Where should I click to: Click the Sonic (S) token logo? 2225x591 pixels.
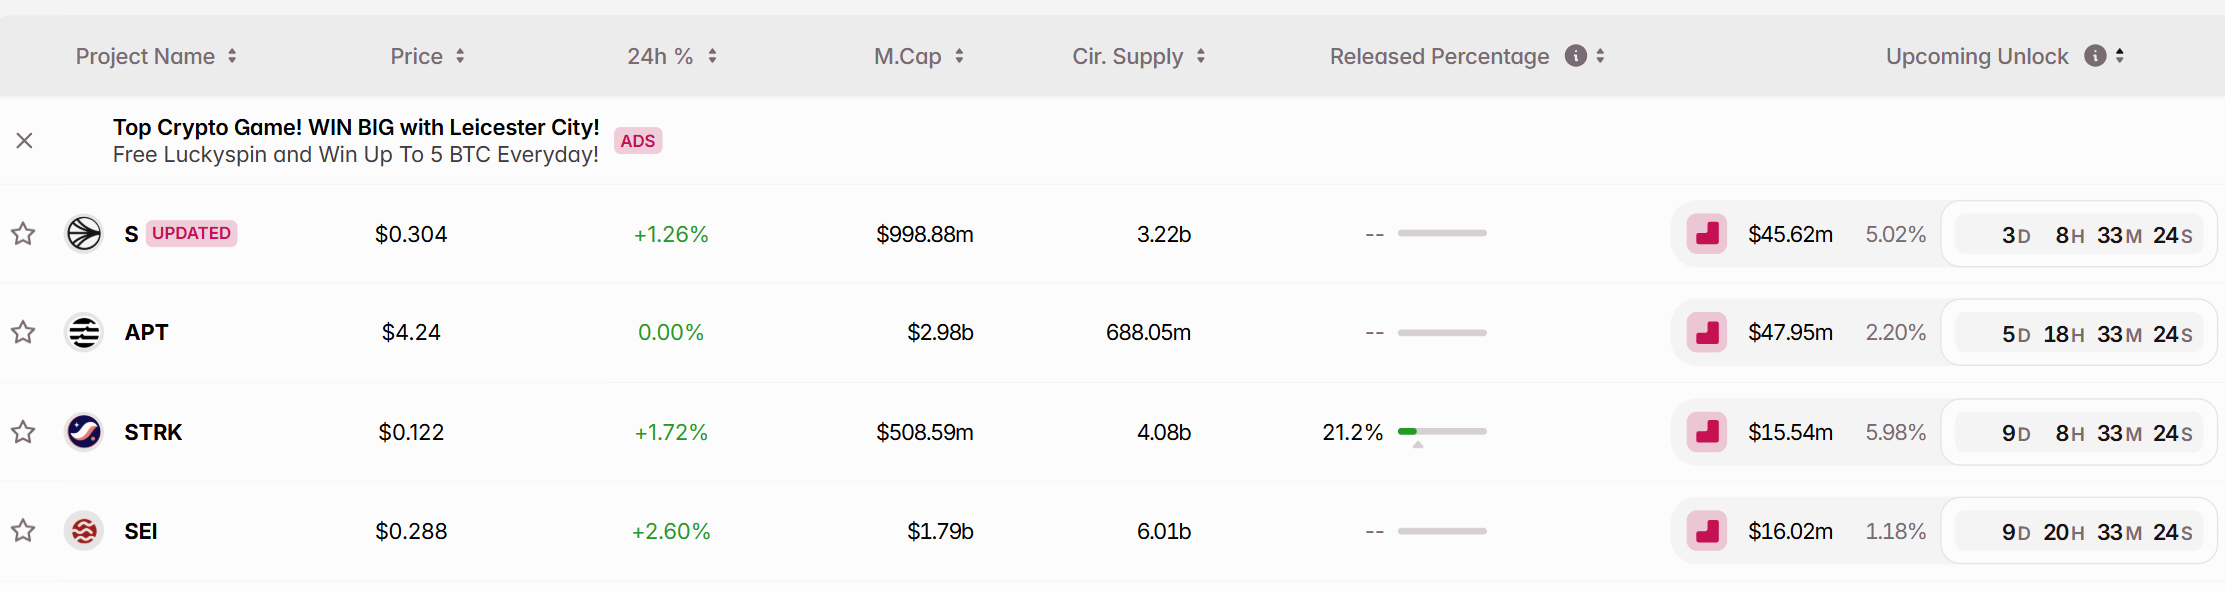(84, 234)
